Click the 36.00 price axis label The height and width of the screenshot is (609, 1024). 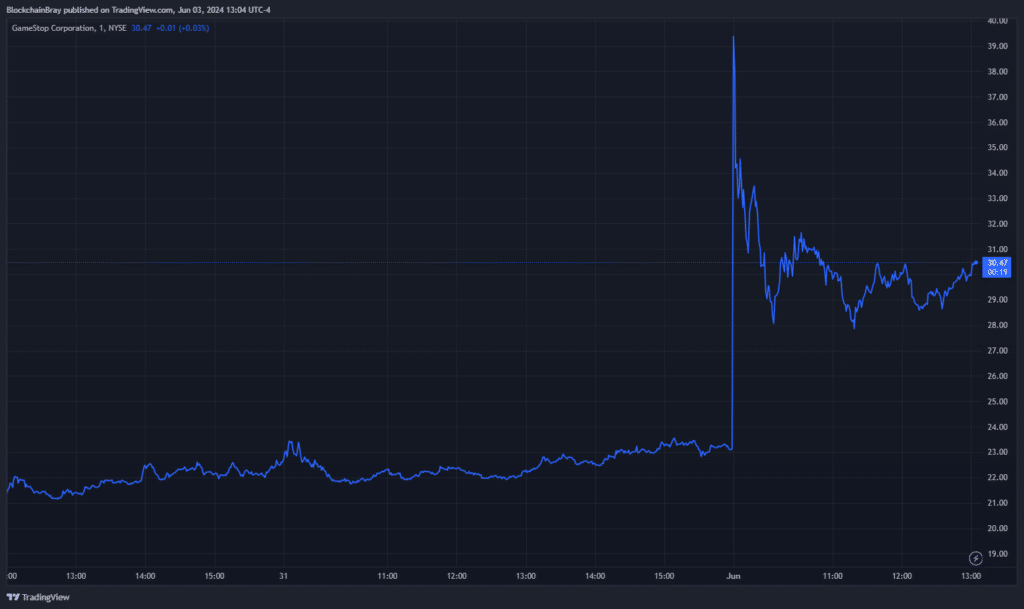tap(997, 123)
